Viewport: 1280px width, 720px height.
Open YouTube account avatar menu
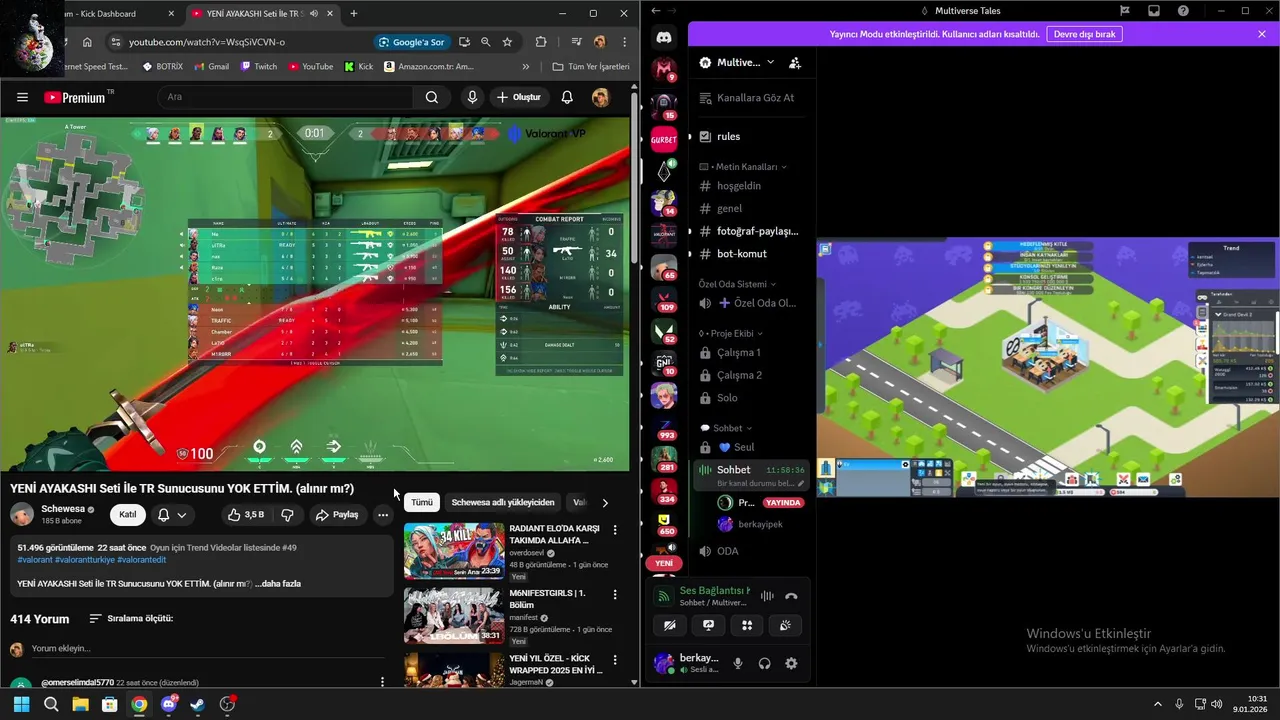600,97
